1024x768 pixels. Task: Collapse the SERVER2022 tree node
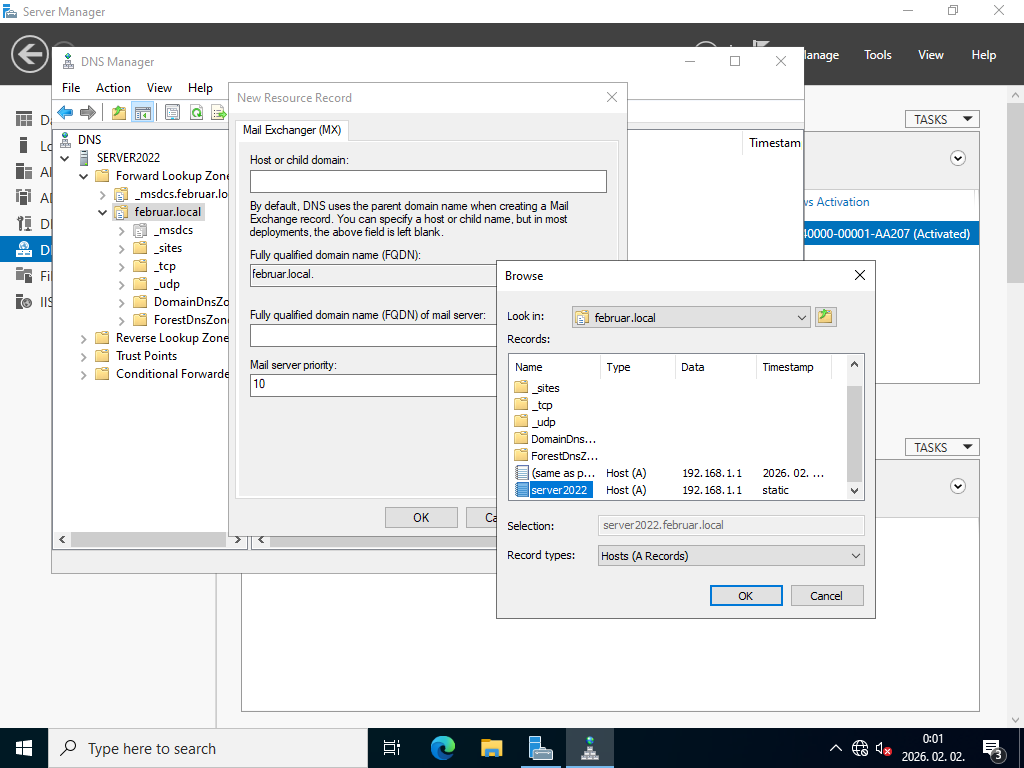coord(66,158)
